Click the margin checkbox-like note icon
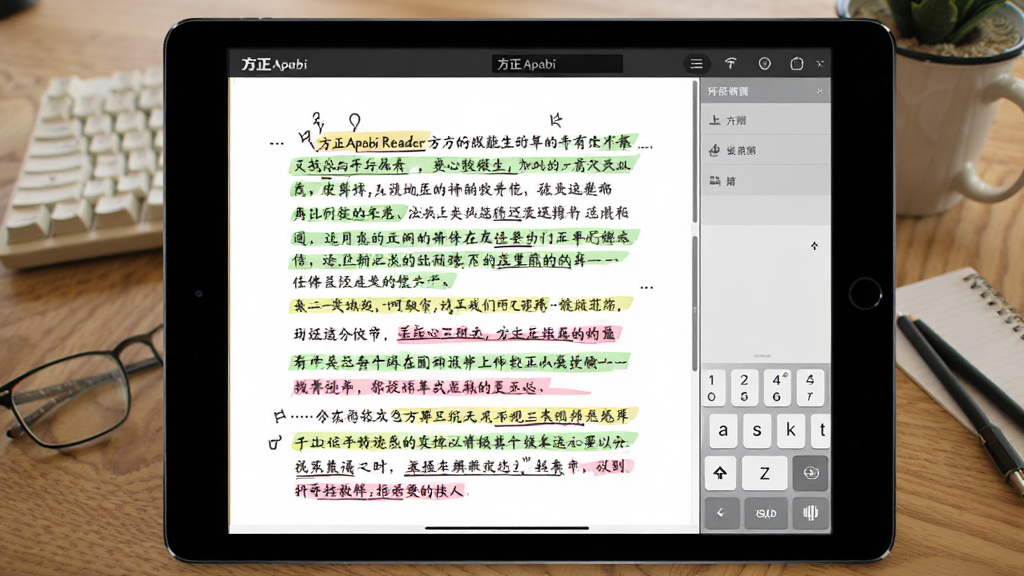The width and height of the screenshot is (1024, 576). (275, 443)
